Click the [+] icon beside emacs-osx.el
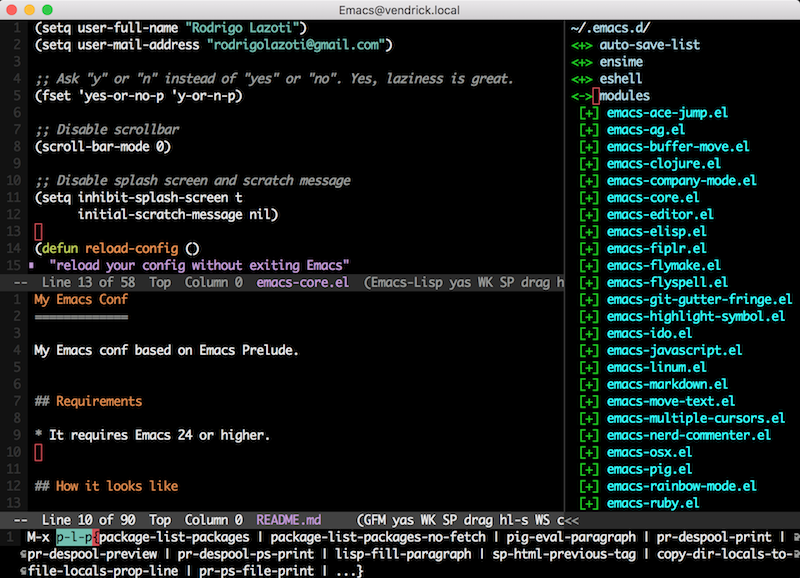This screenshot has height=578, width=800. [x=589, y=453]
